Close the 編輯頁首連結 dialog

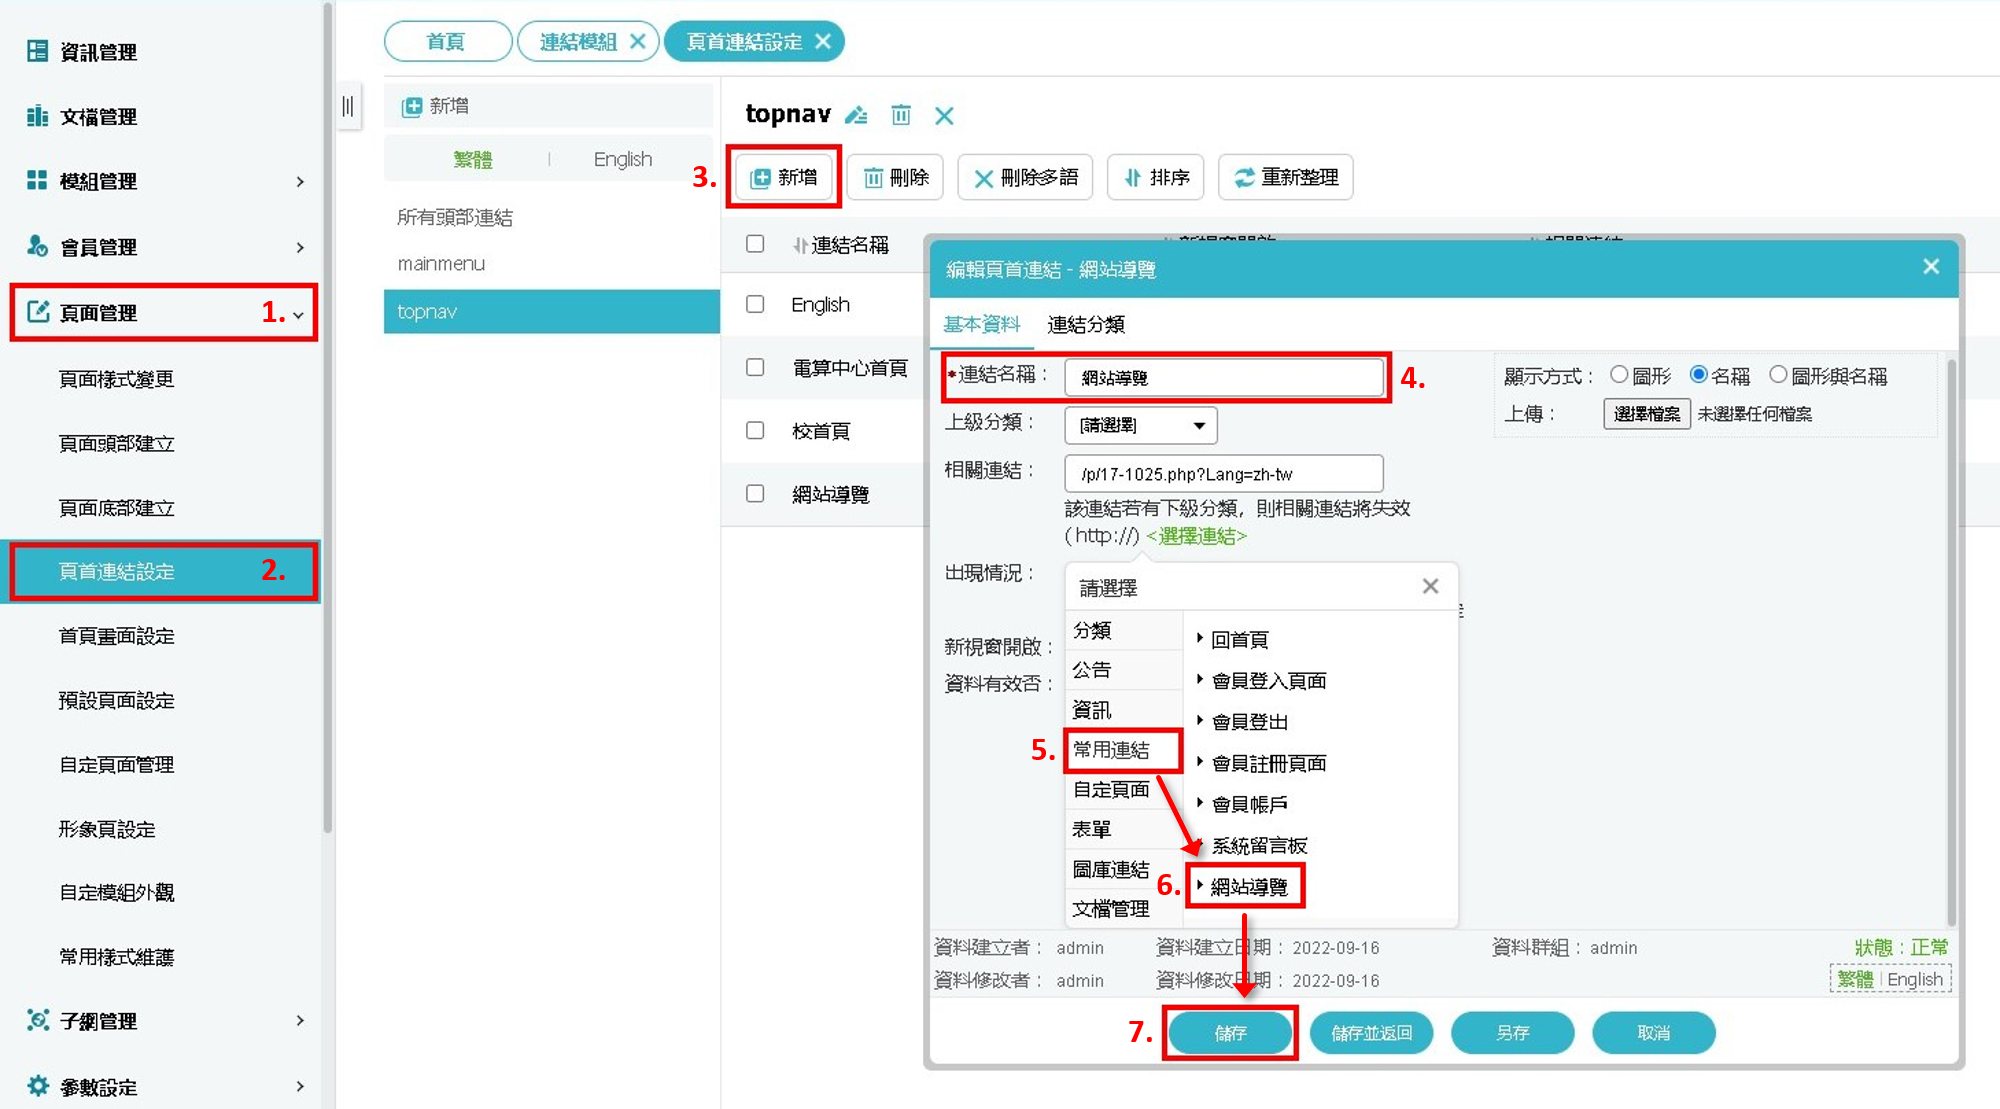(1931, 266)
